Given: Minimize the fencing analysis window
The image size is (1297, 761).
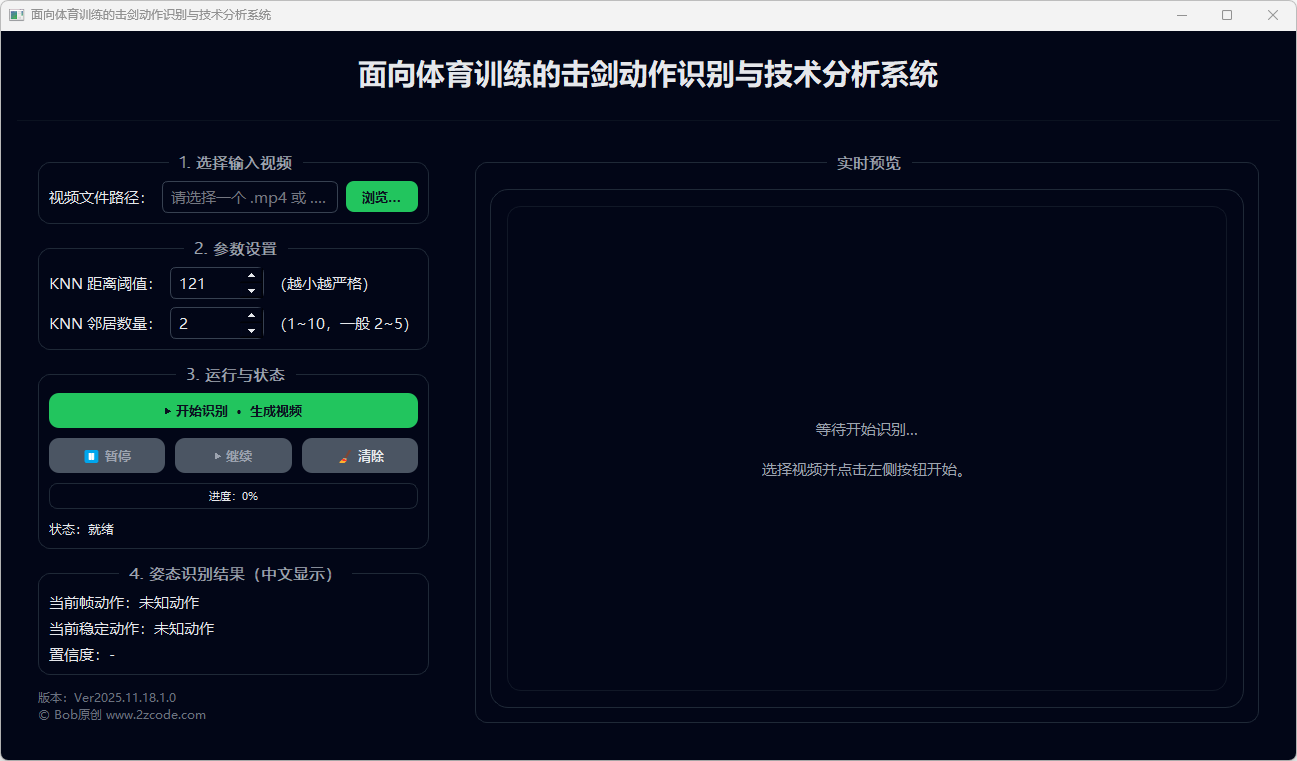Looking at the screenshot, I should point(1181,15).
